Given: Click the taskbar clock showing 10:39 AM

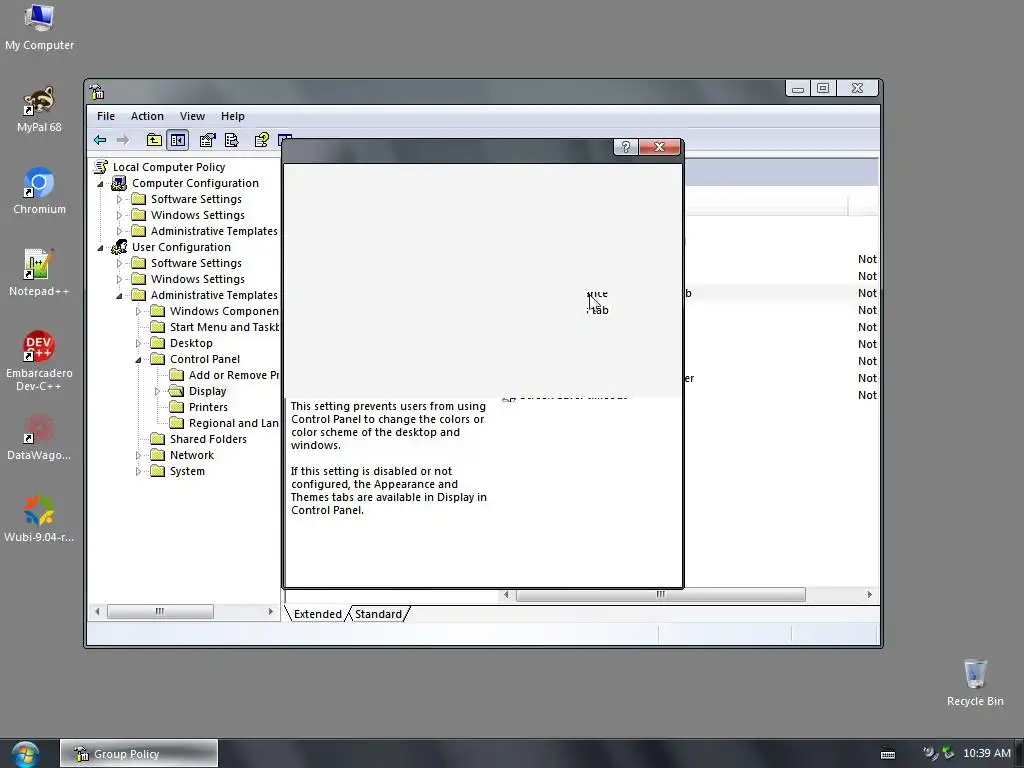Looking at the screenshot, I should 986,754.
